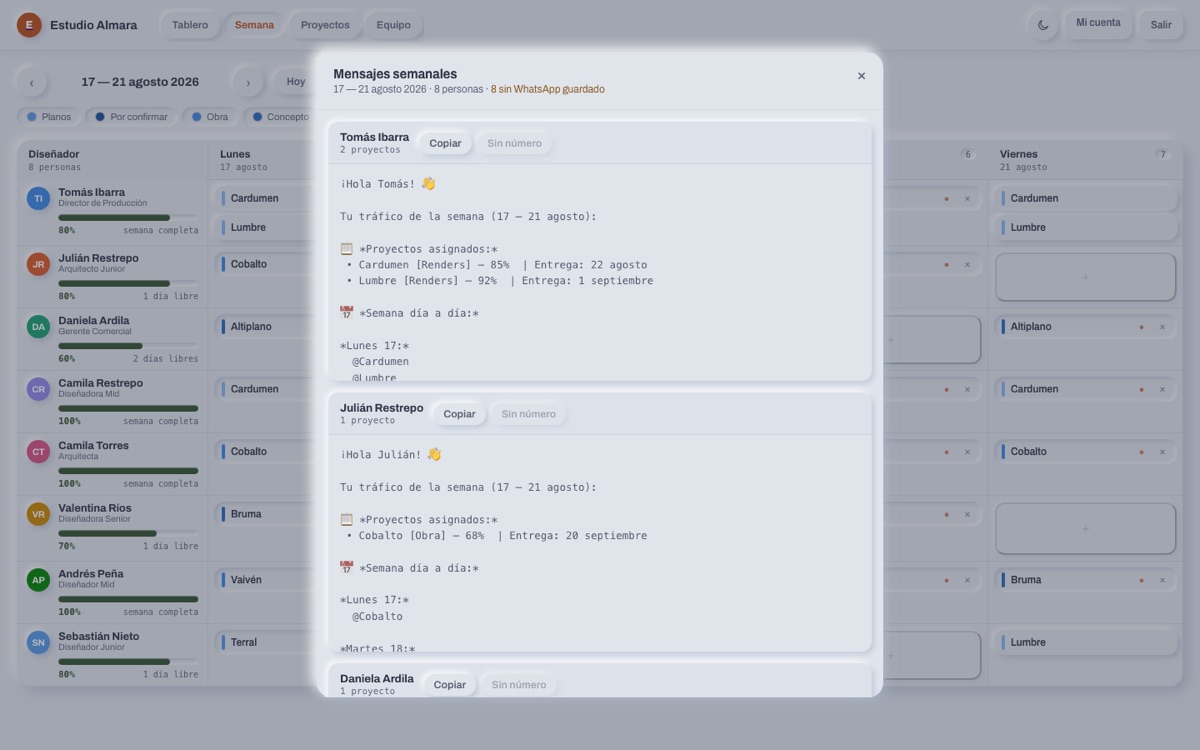Close the Mensajes semanales dialog
The image size is (1200, 750).
tap(862, 76)
